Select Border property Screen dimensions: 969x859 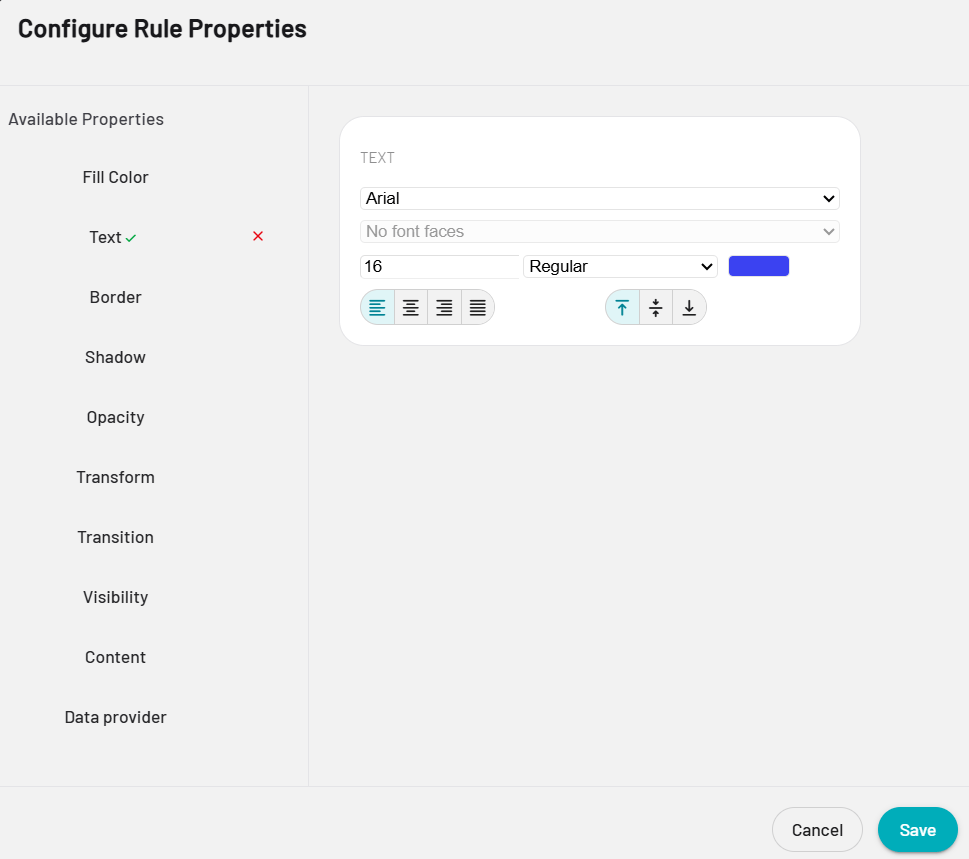[x=116, y=297]
